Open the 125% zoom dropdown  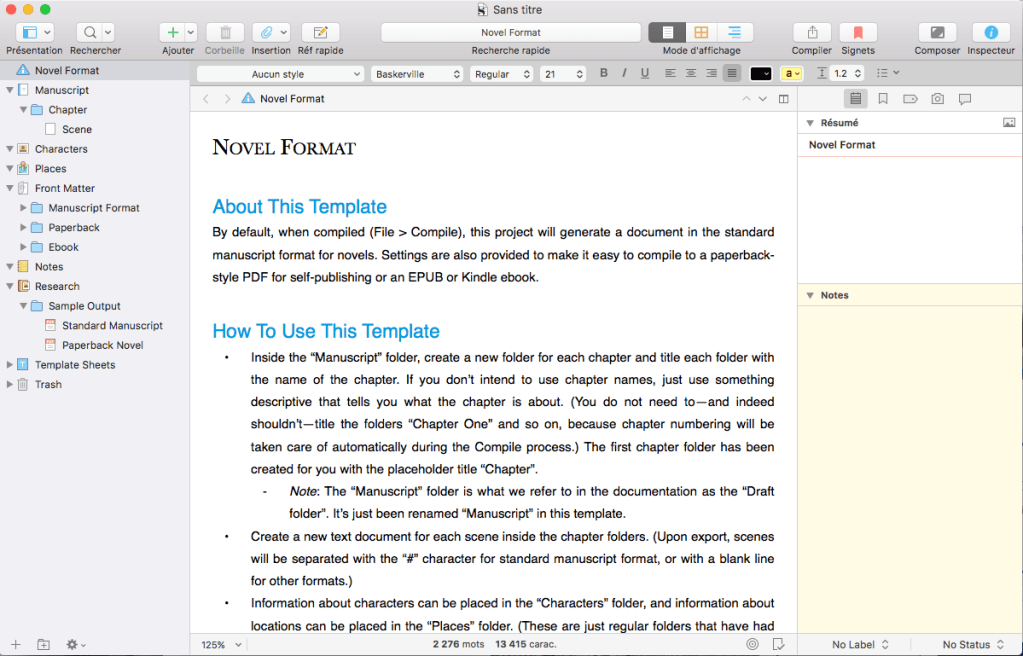click(222, 645)
